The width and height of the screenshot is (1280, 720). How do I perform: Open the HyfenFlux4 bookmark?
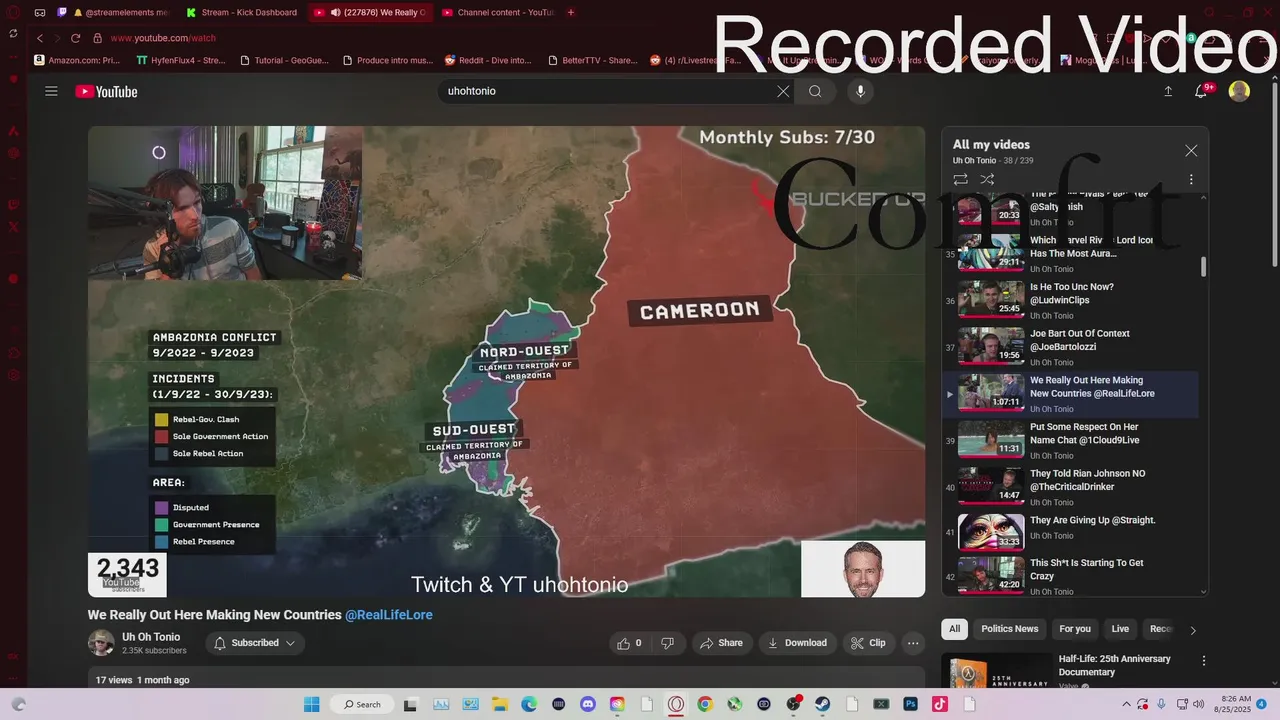tap(181, 60)
